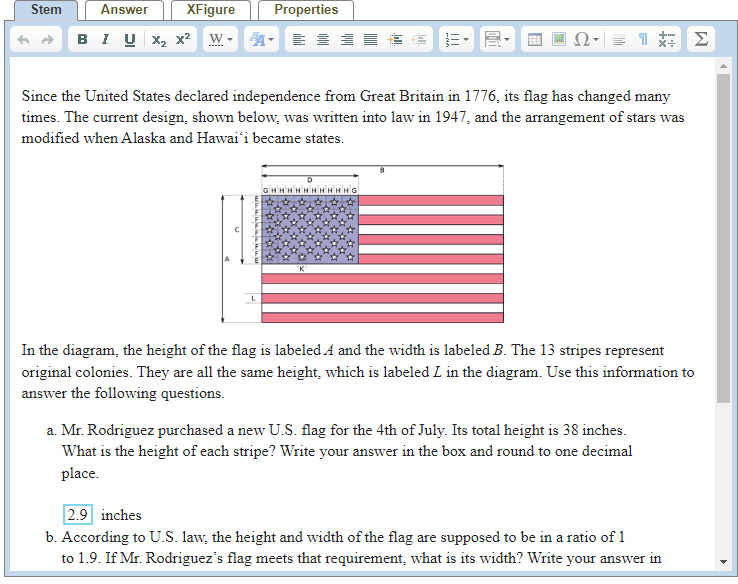This screenshot has height=584, width=738.
Task: Open the XFigure tab
Action: [211, 10]
